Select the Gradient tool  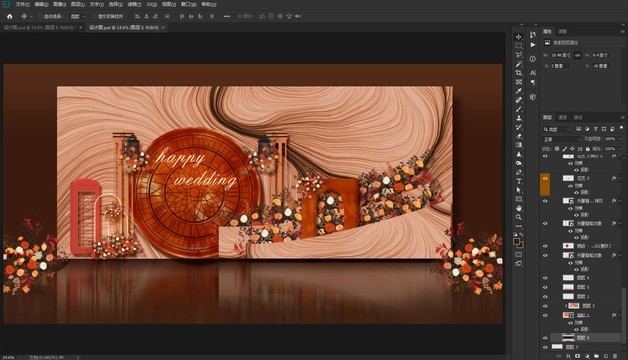click(519, 145)
